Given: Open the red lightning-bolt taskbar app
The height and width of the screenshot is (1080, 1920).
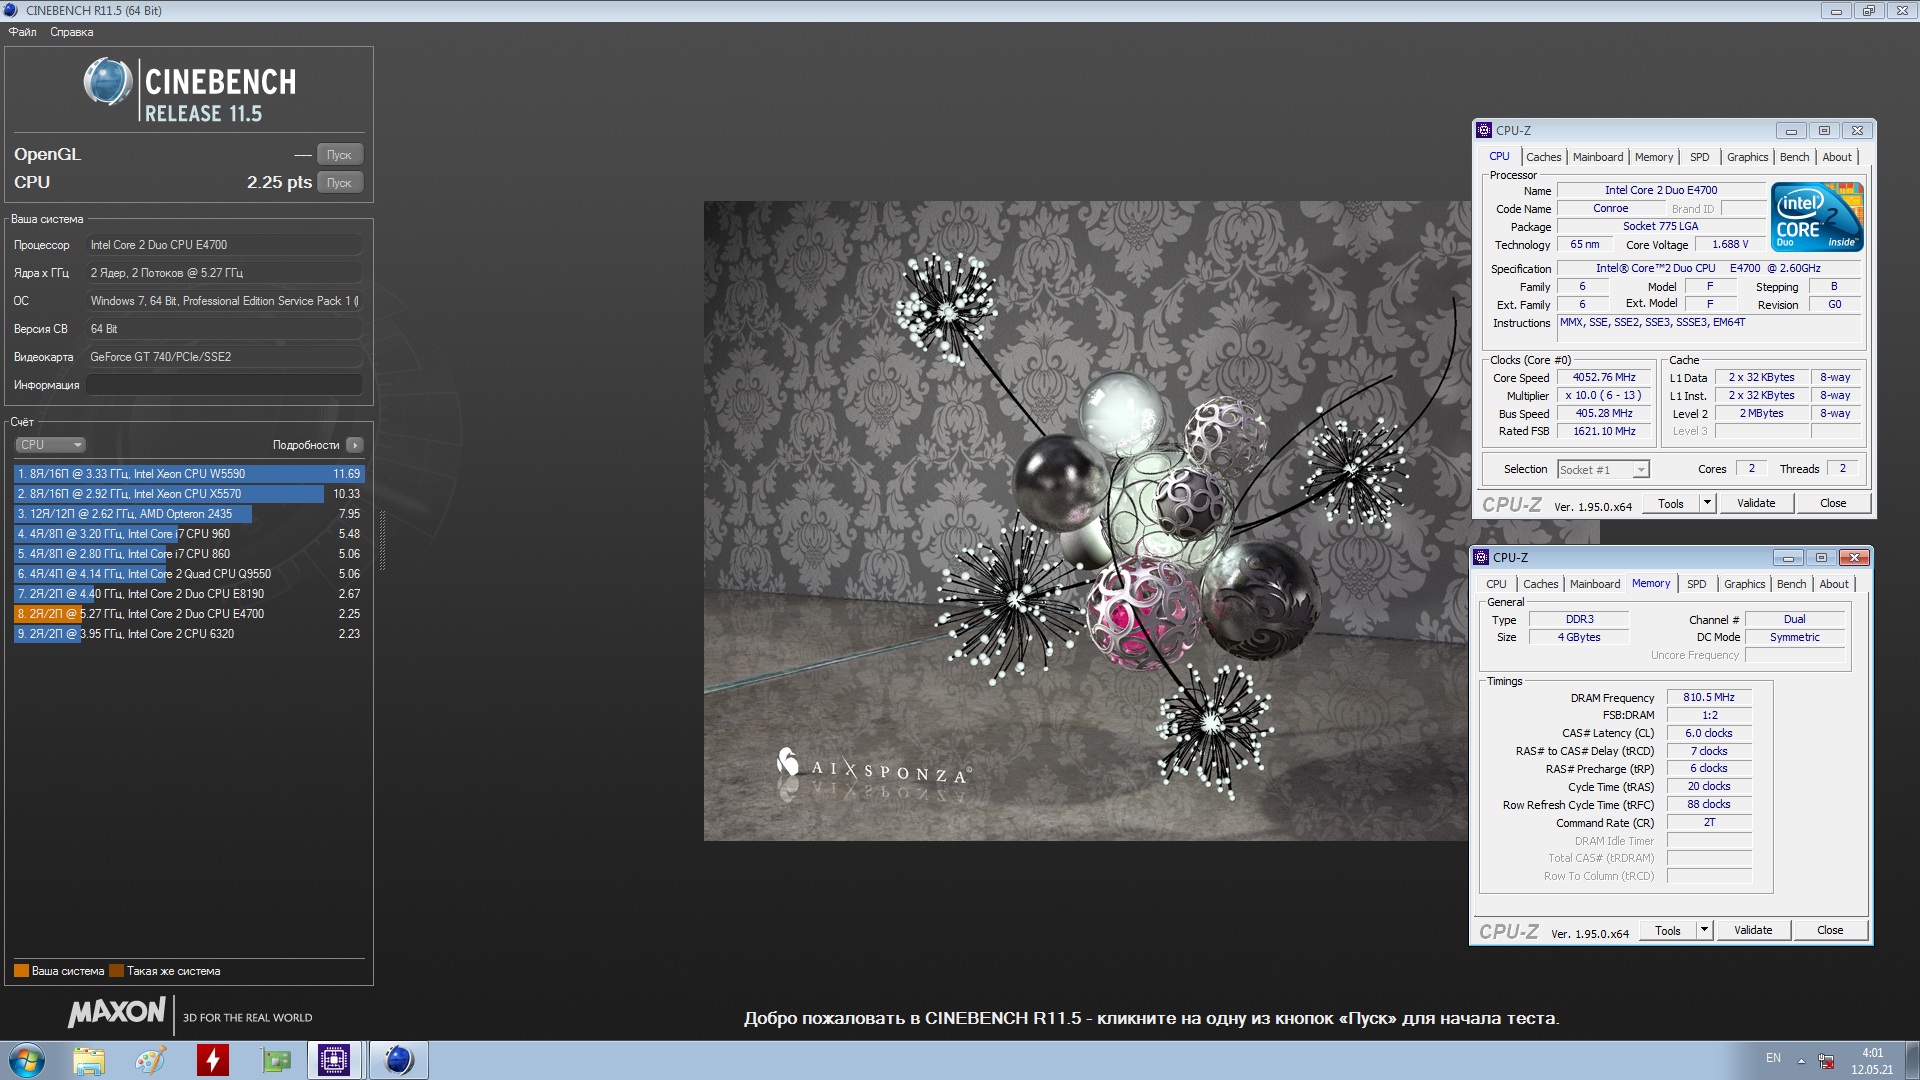Looking at the screenshot, I should tap(212, 1060).
